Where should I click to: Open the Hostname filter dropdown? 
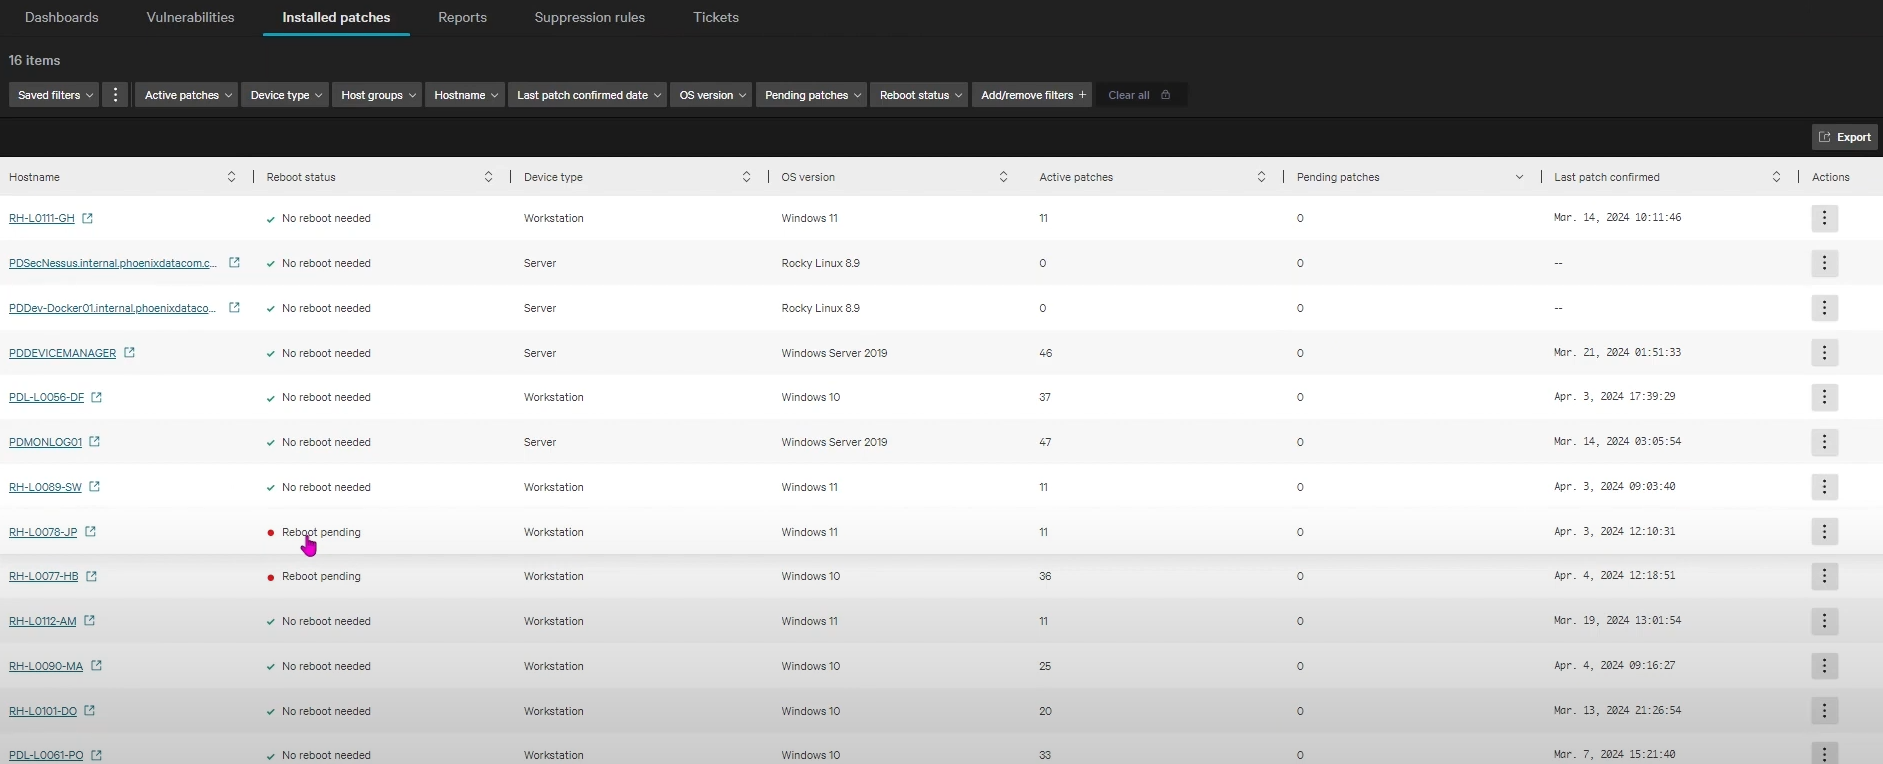point(466,95)
